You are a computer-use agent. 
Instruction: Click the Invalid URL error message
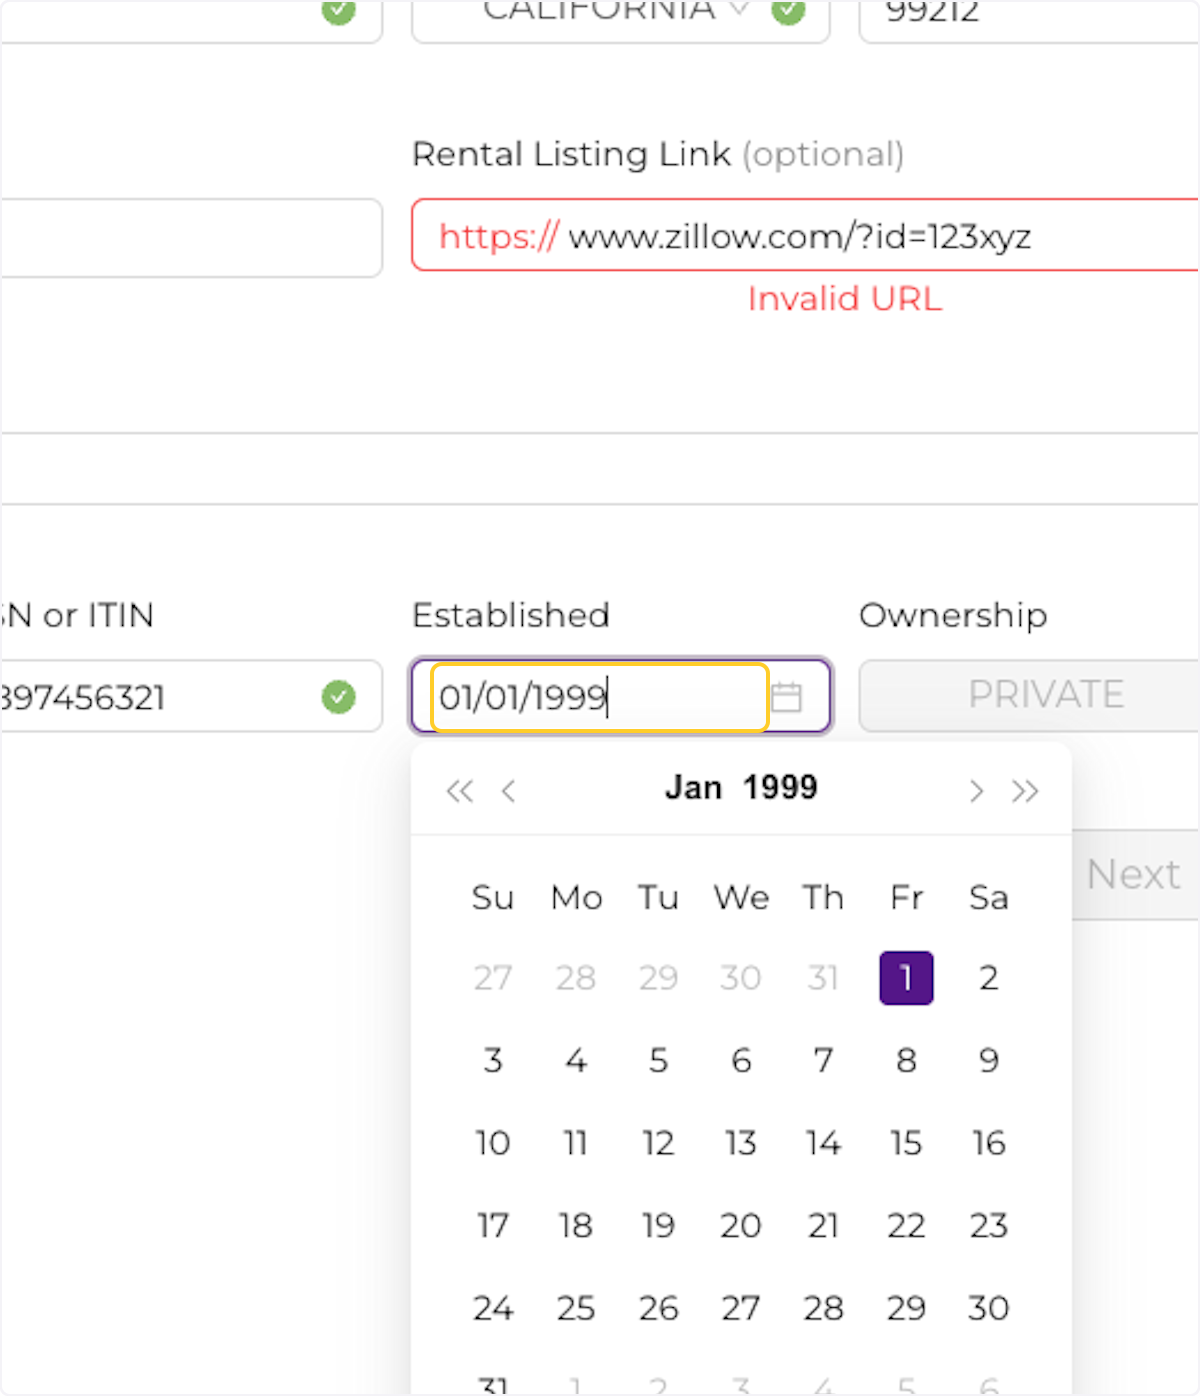(x=844, y=299)
